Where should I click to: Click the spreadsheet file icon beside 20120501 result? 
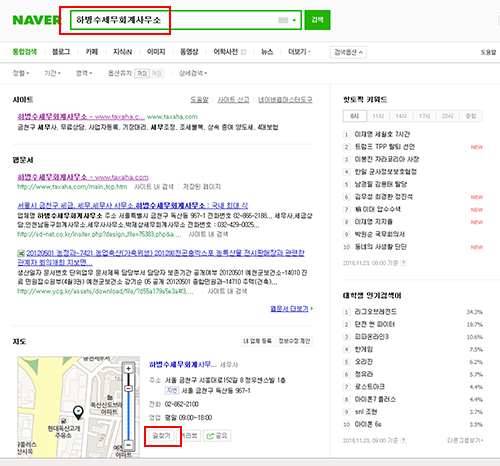[x=21, y=253]
